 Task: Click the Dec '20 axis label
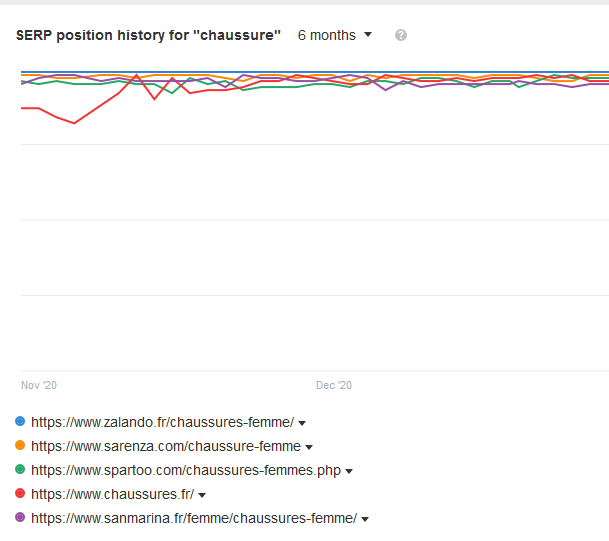[334, 385]
